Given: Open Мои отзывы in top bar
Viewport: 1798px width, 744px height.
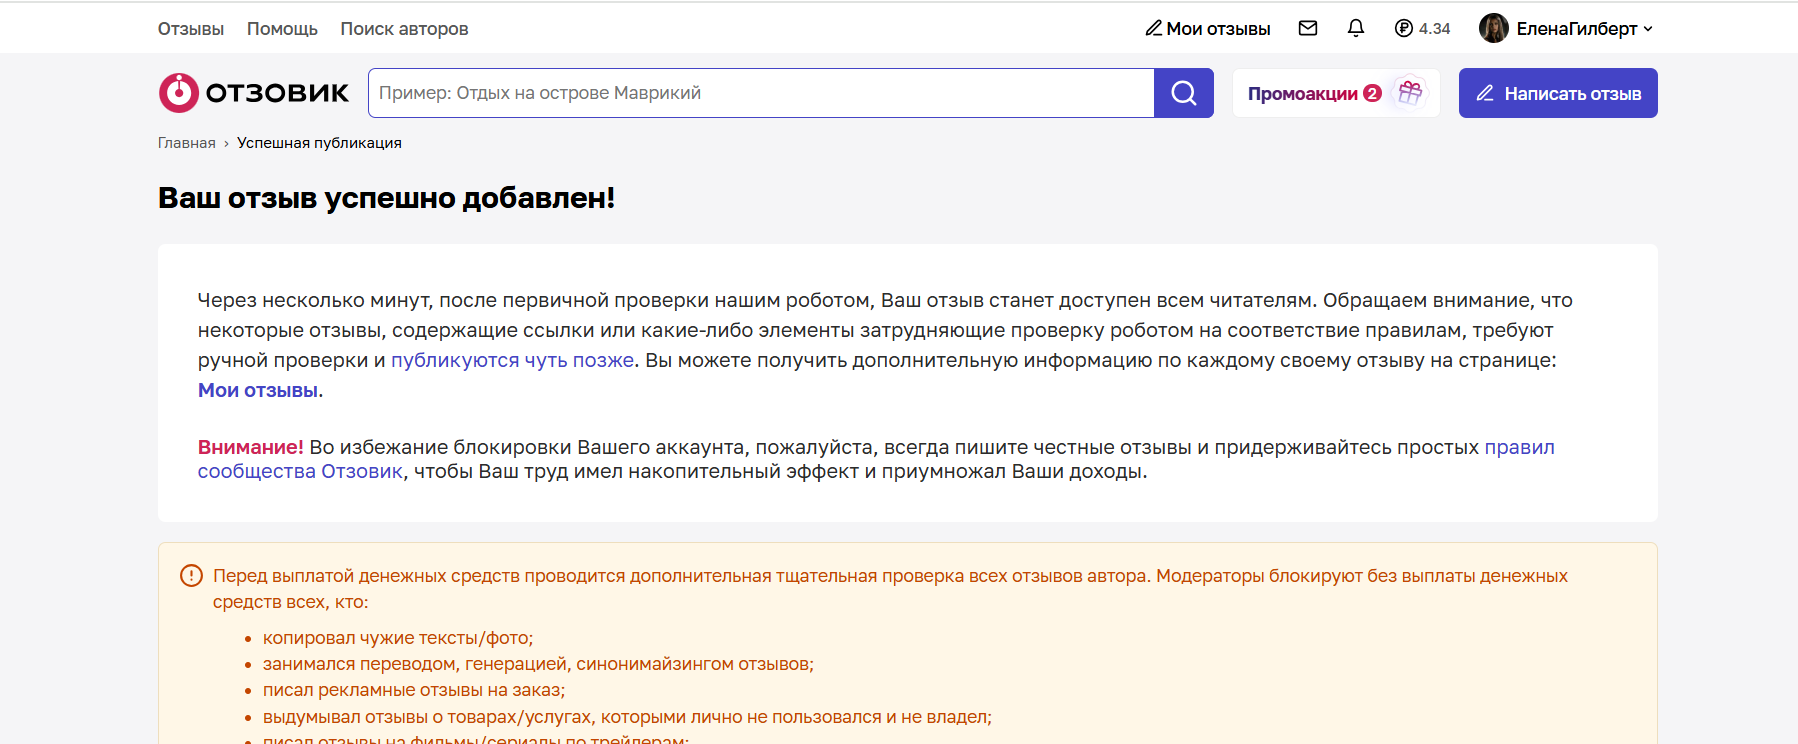Looking at the screenshot, I should [x=1208, y=29].
